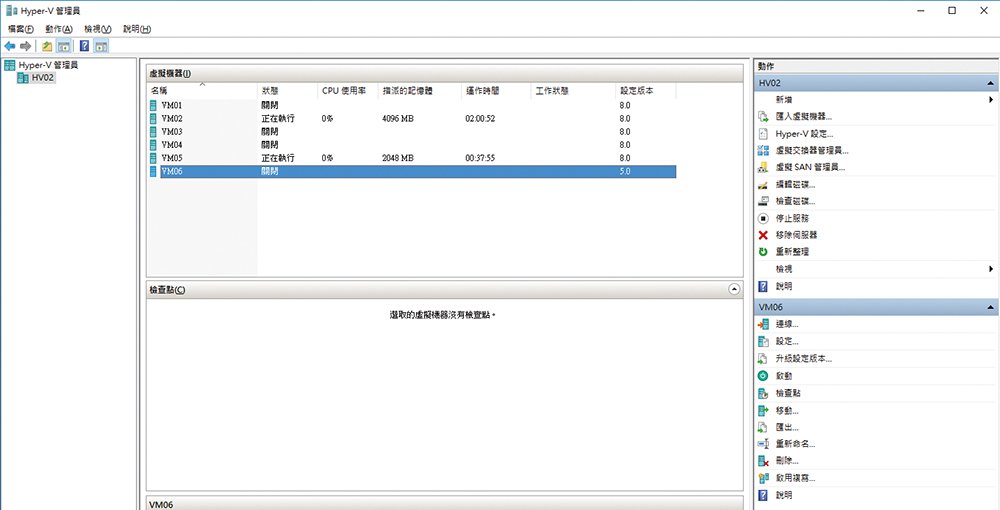Open the 檢視 (View) submenu in Actions pane
The width and height of the screenshot is (1000, 510).
tap(991, 269)
